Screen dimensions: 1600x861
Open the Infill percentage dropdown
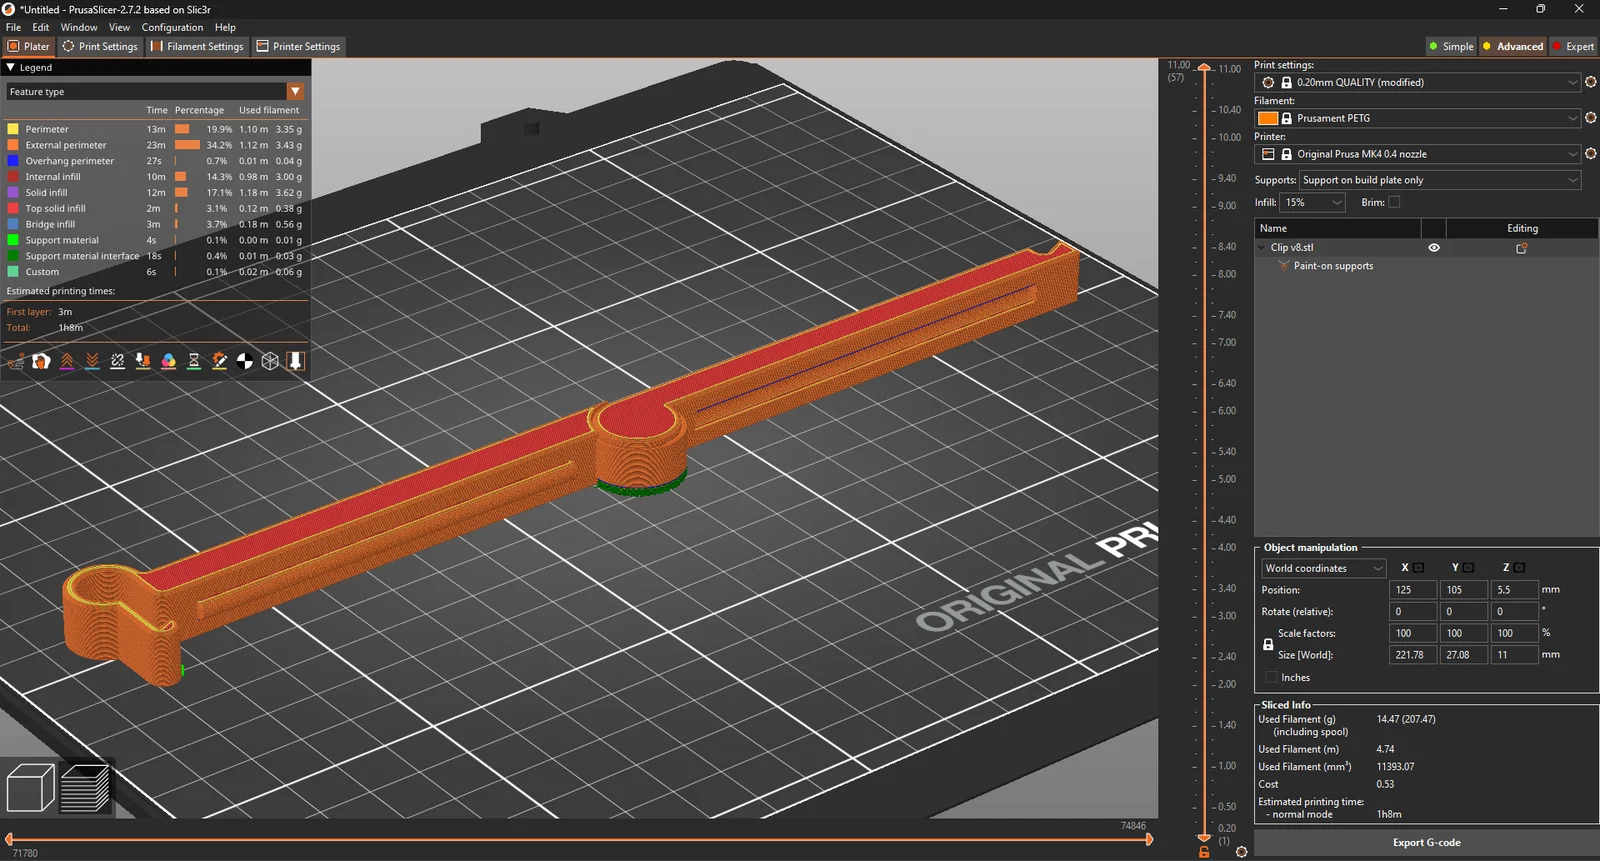[1313, 202]
